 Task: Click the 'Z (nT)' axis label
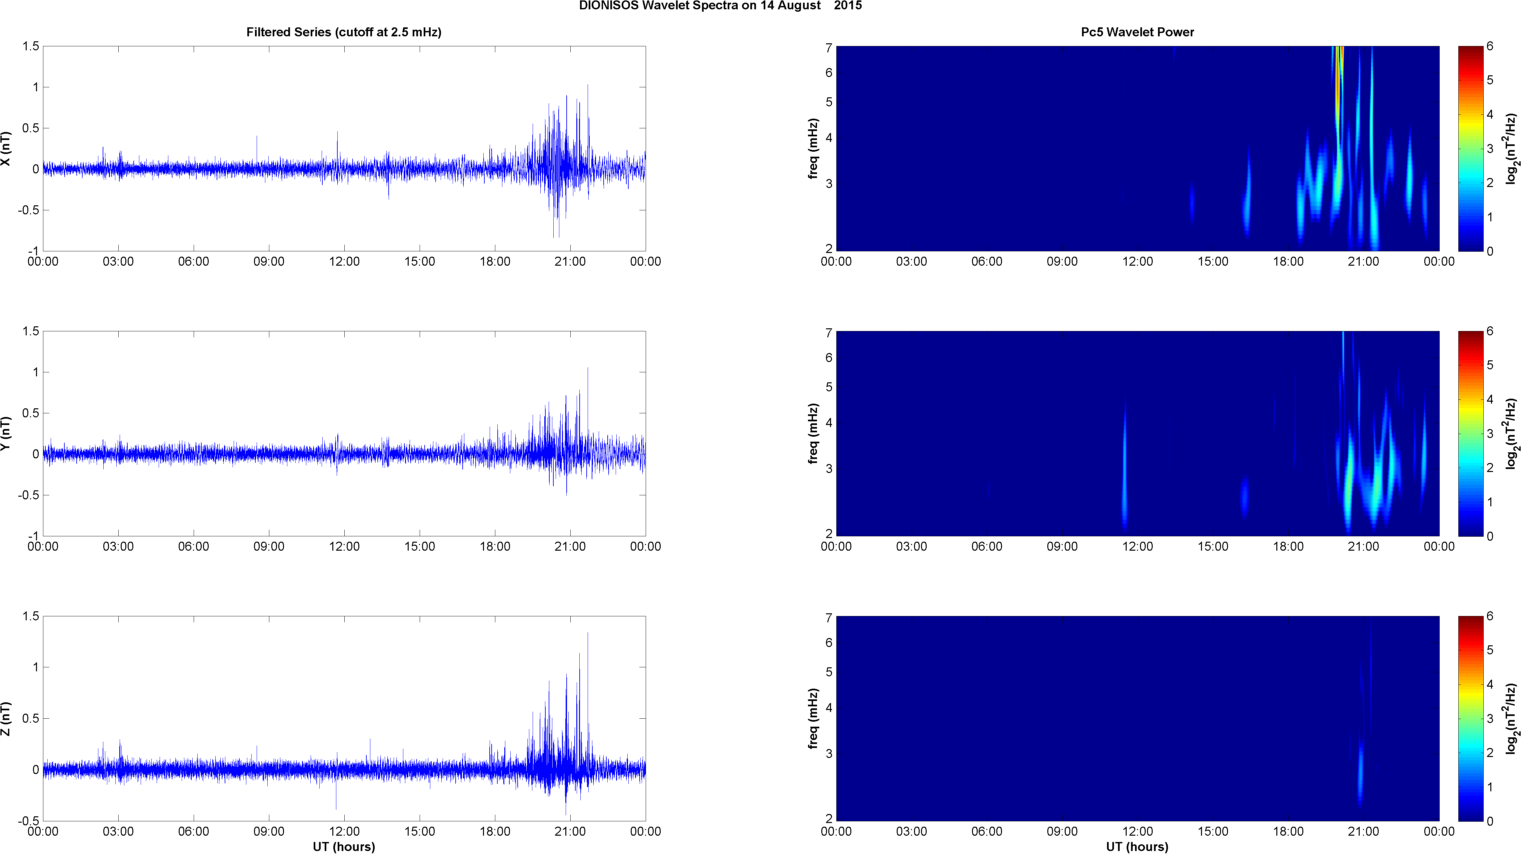[x=6, y=719]
